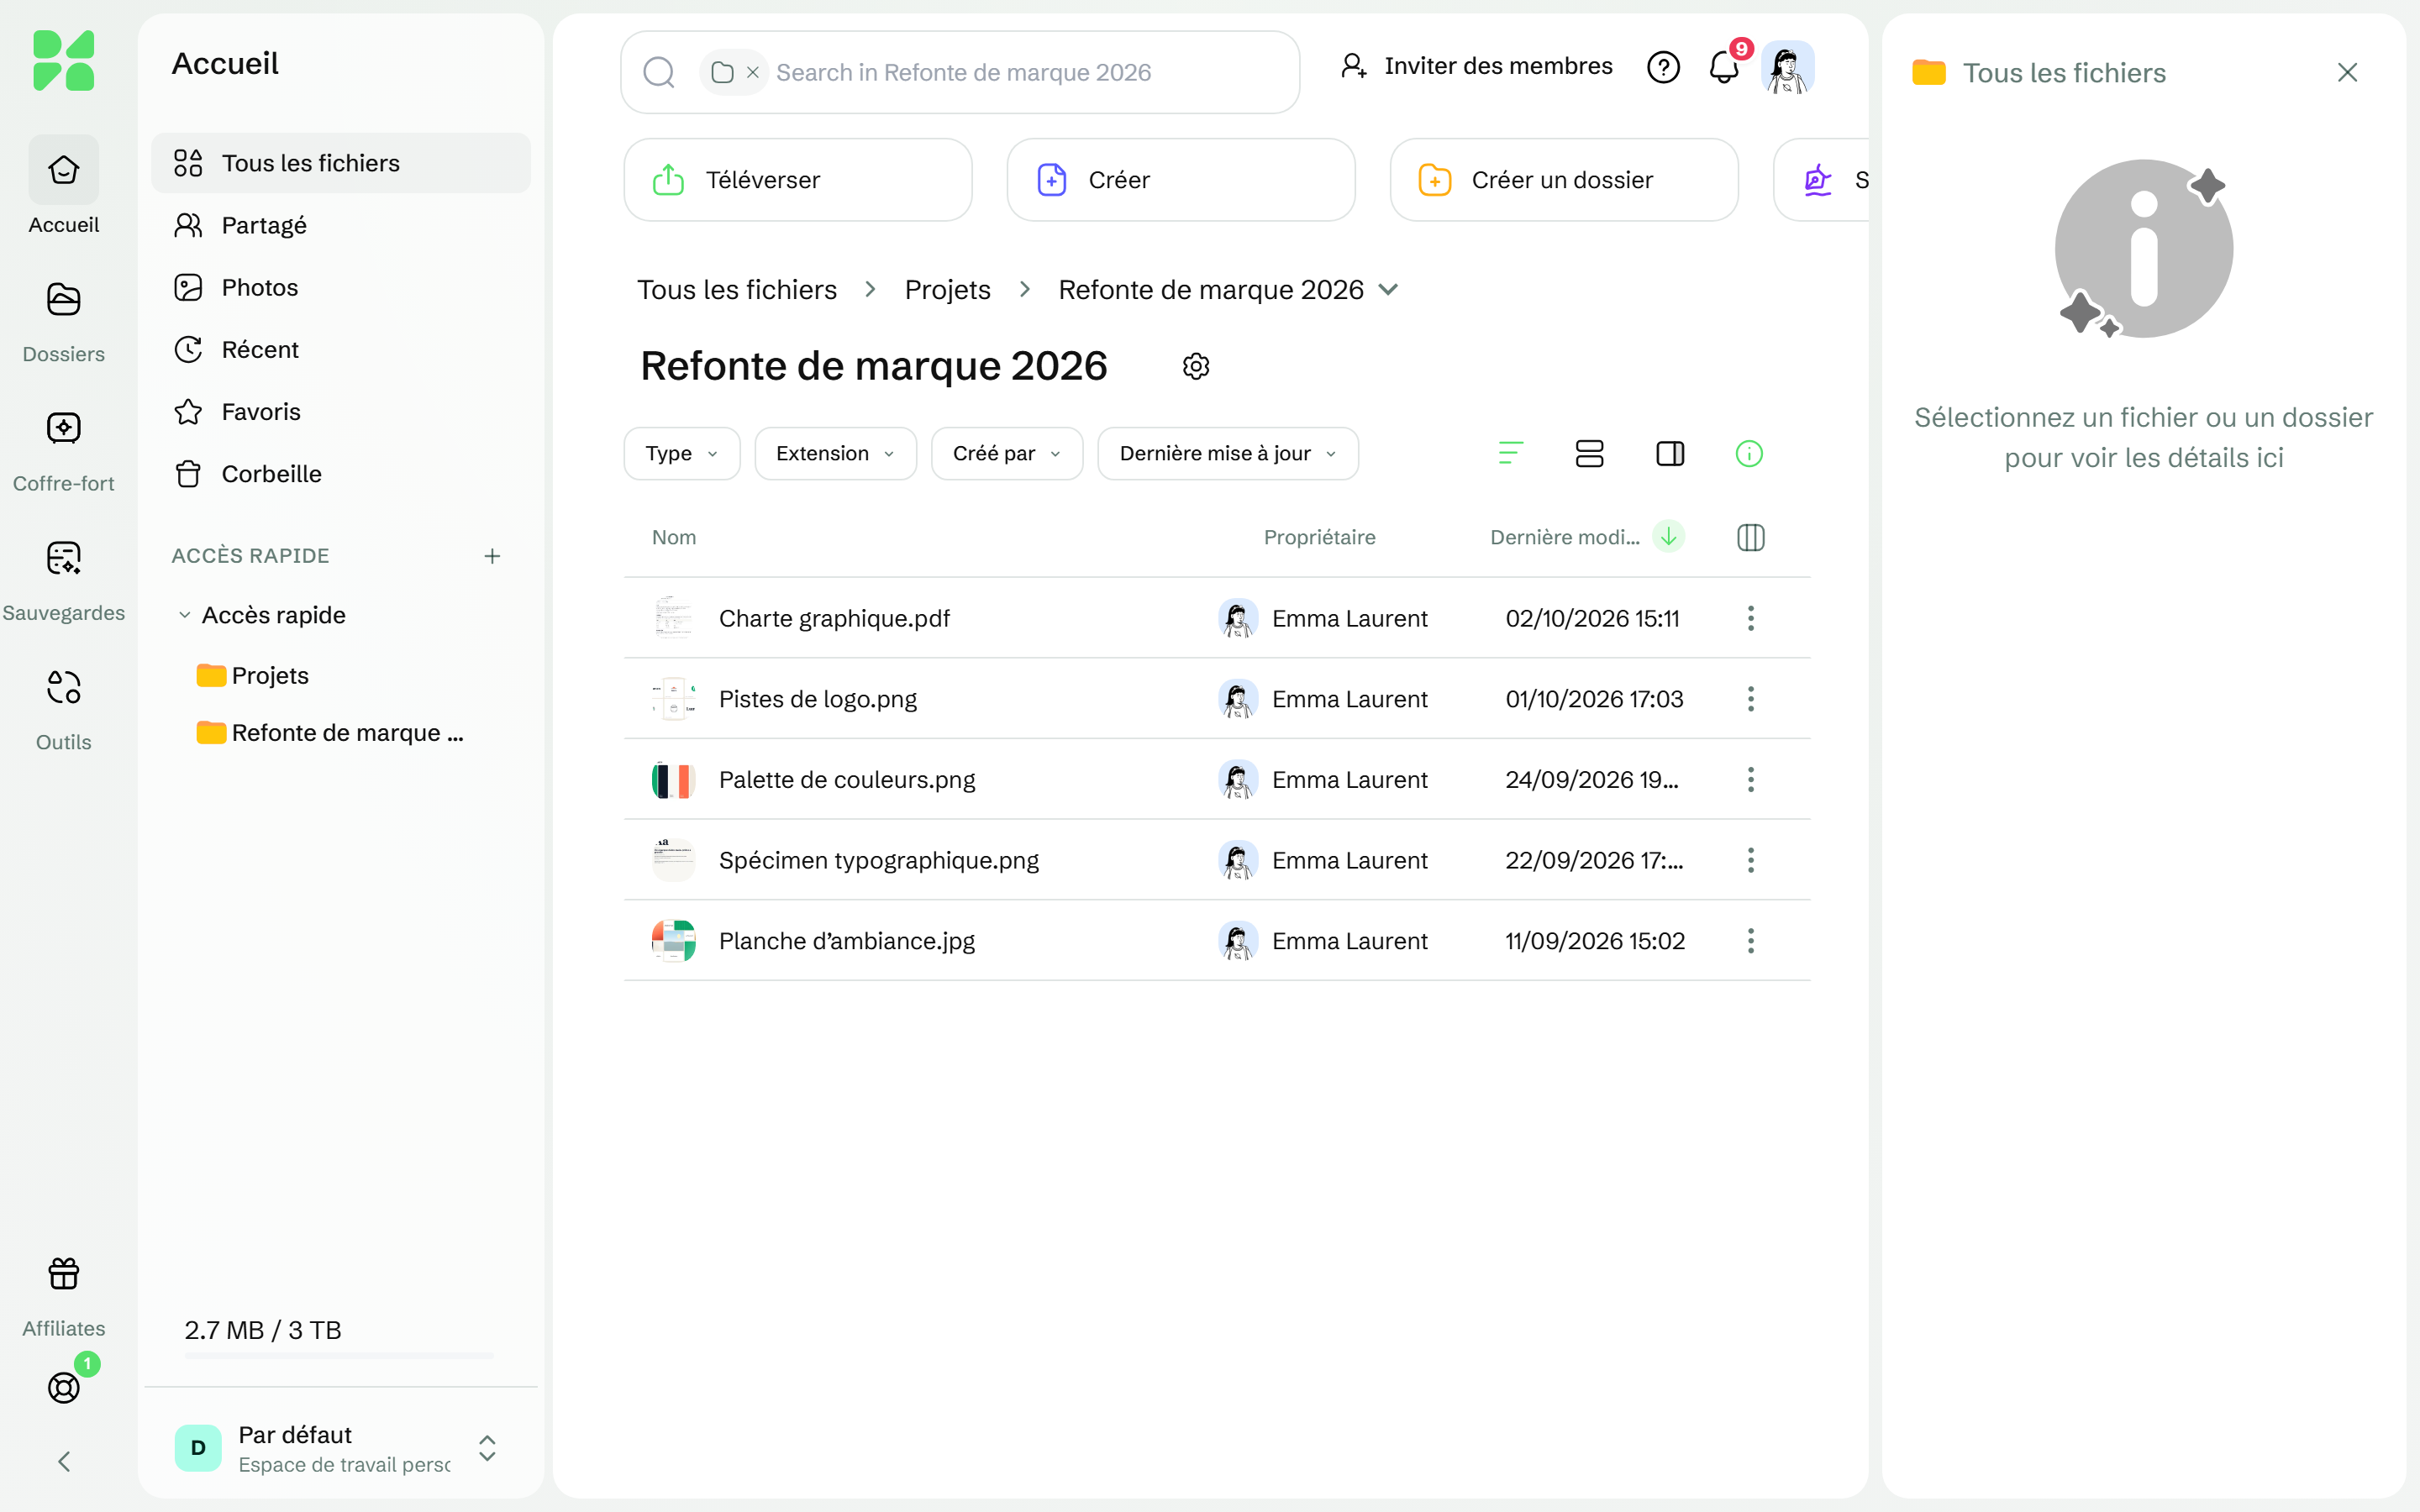
Task: Open the Palette de couleurs.png thumbnail
Action: point(673,780)
